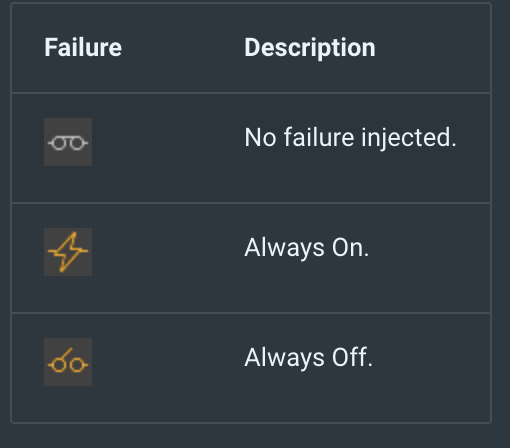Click the word 'Off.' in third row
Viewport: 510px width, 448px height.
point(352,357)
